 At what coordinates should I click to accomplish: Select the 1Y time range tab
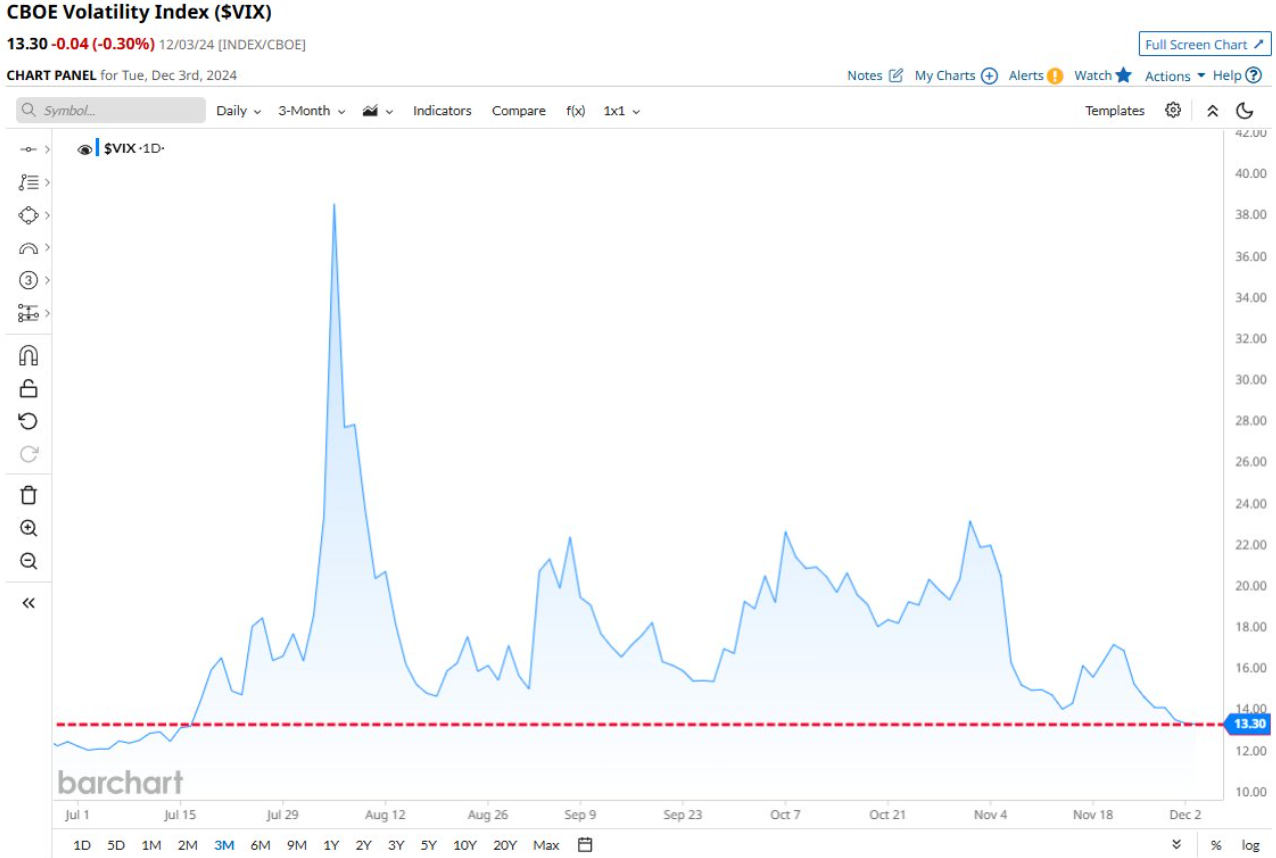click(x=331, y=845)
